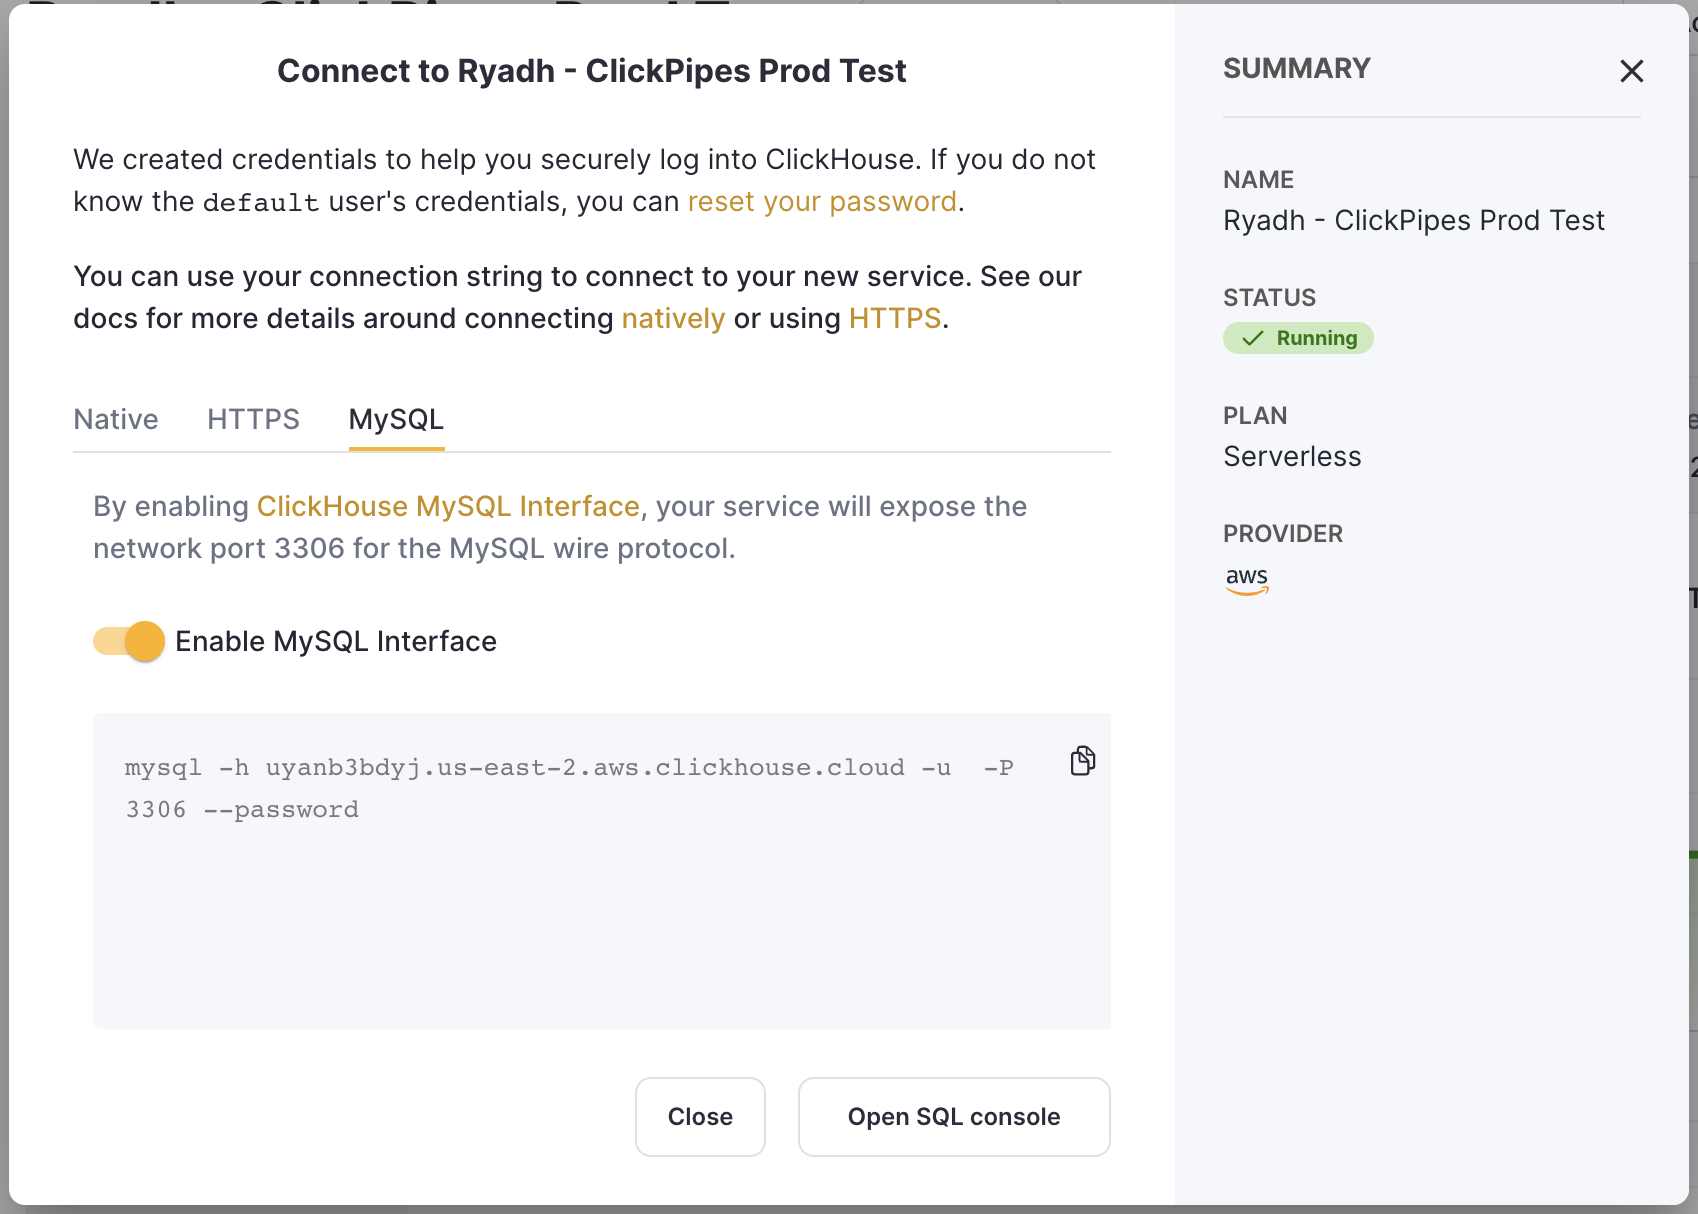Dismiss the dialog using the X icon
The width and height of the screenshot is (1698, 1214).
click(x=1632, y=71)
